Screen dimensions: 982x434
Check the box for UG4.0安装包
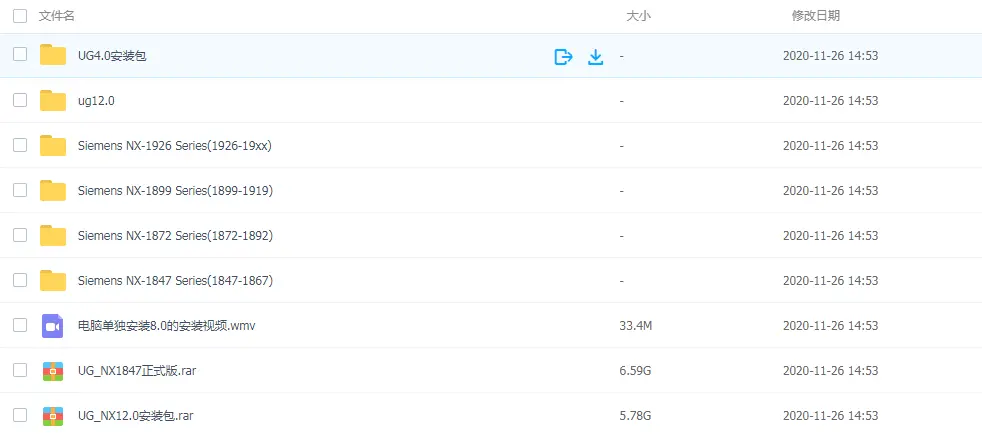pyautogui.click(x=20, y=54)
